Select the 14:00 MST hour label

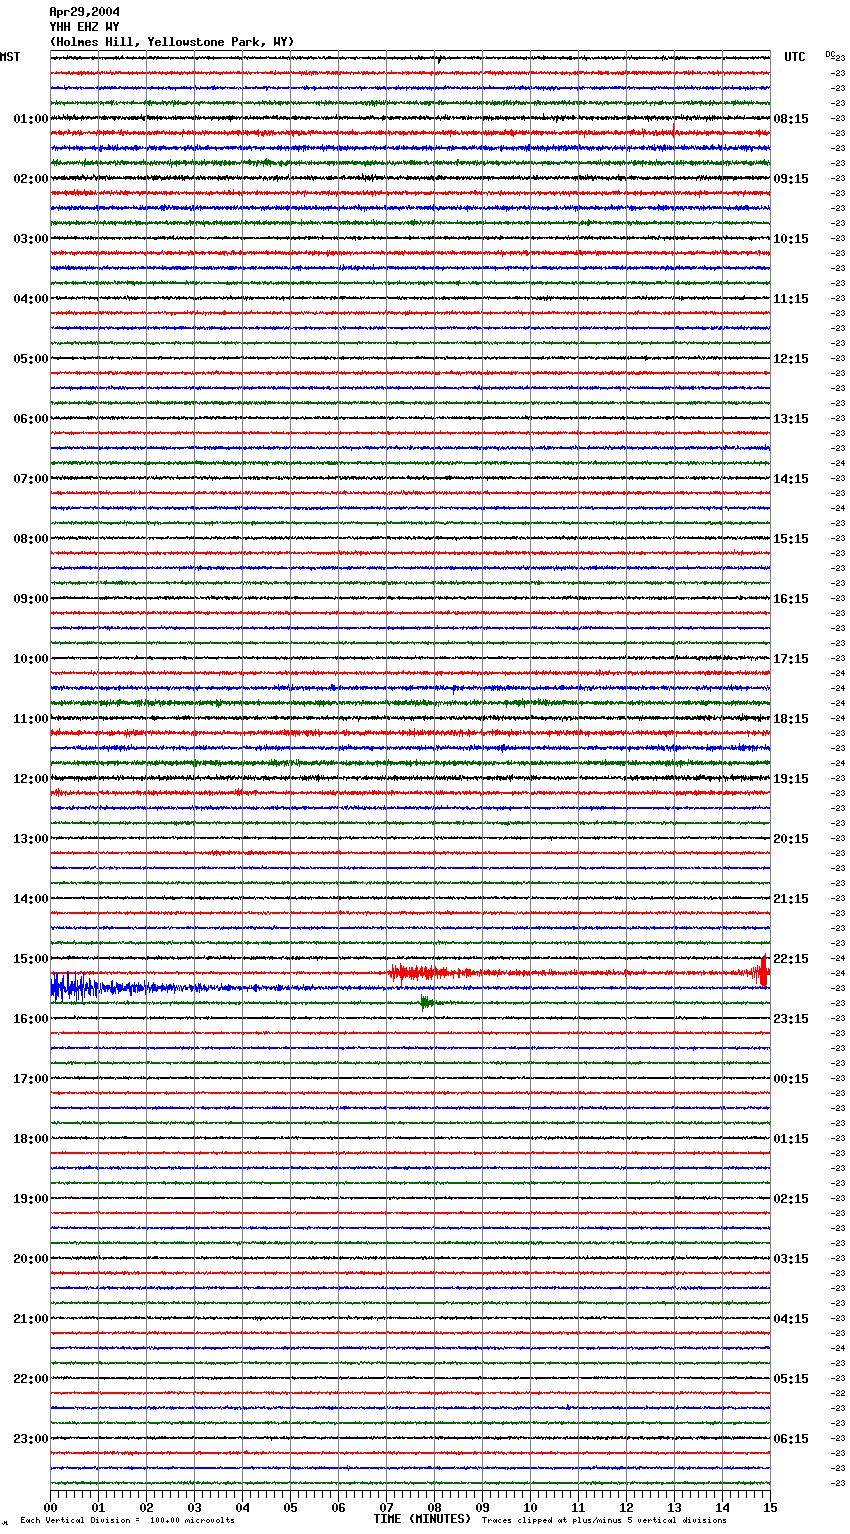(31, 899)
